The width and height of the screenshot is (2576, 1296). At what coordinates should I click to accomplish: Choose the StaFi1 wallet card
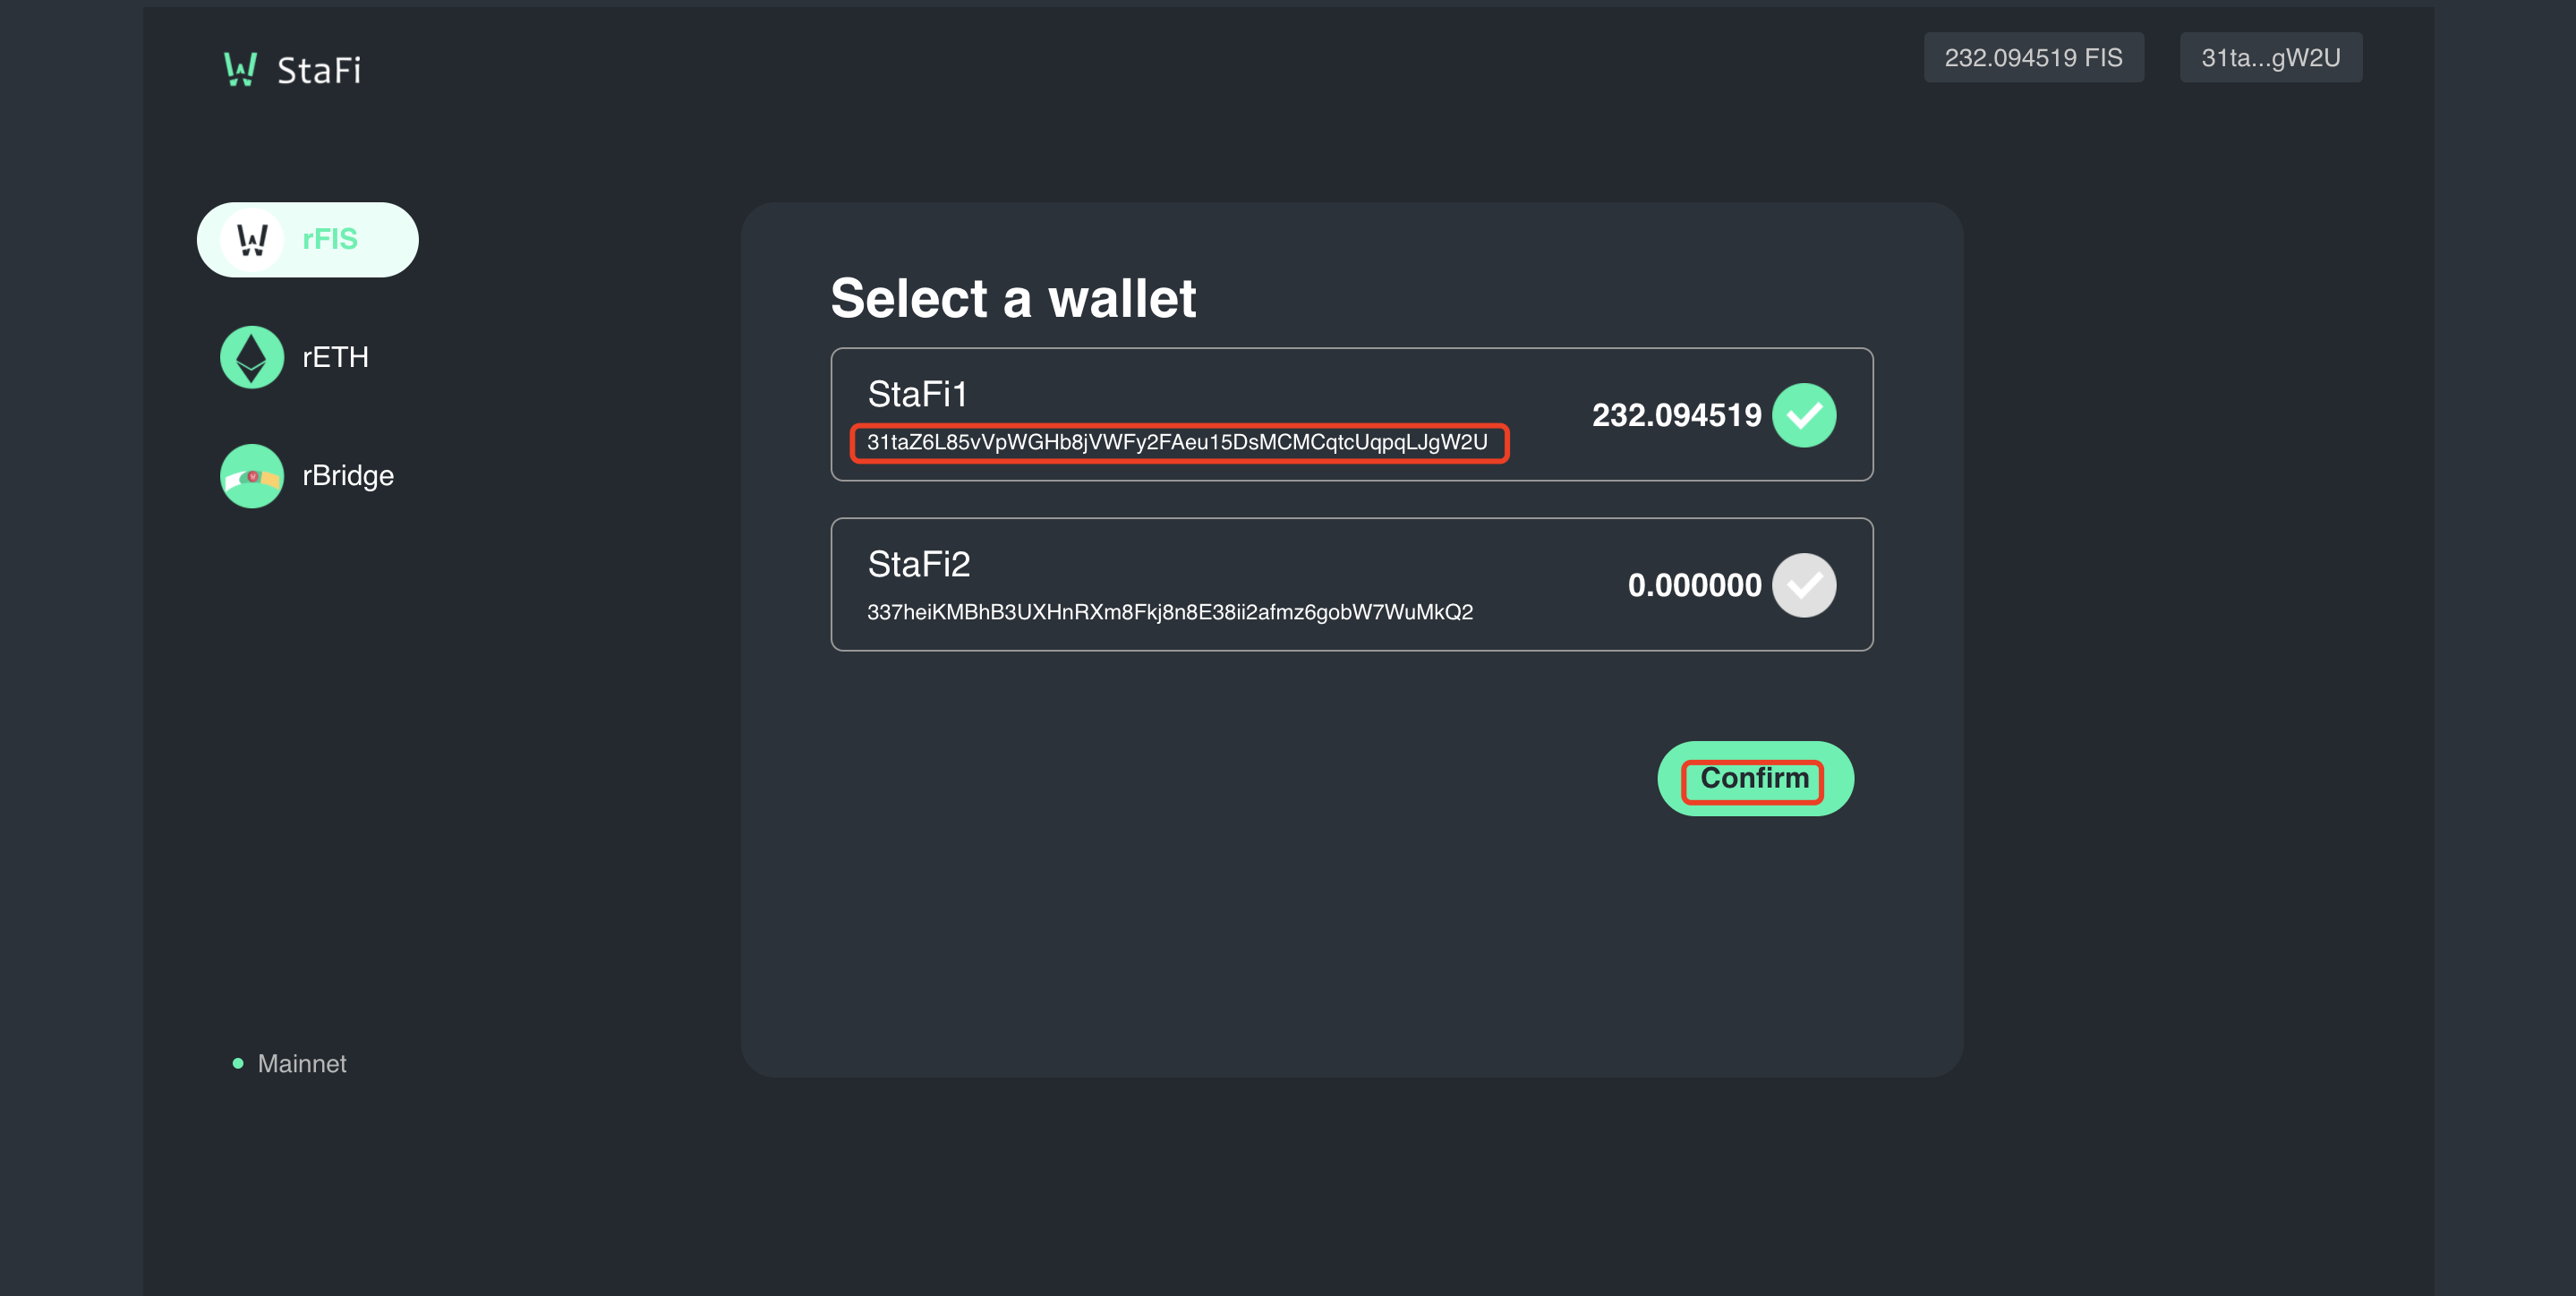click(x=1352, y=414)
